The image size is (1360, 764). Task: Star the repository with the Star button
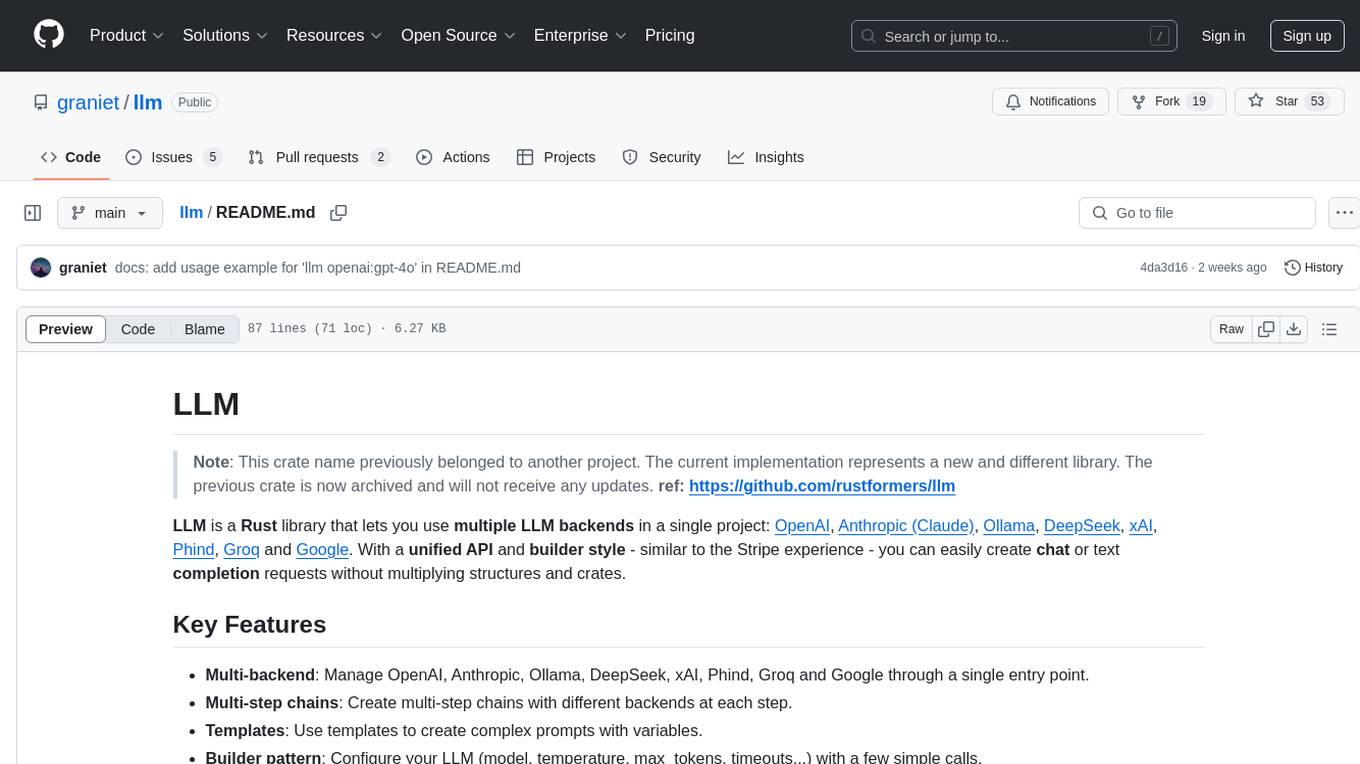click(x=1289, y=101)
